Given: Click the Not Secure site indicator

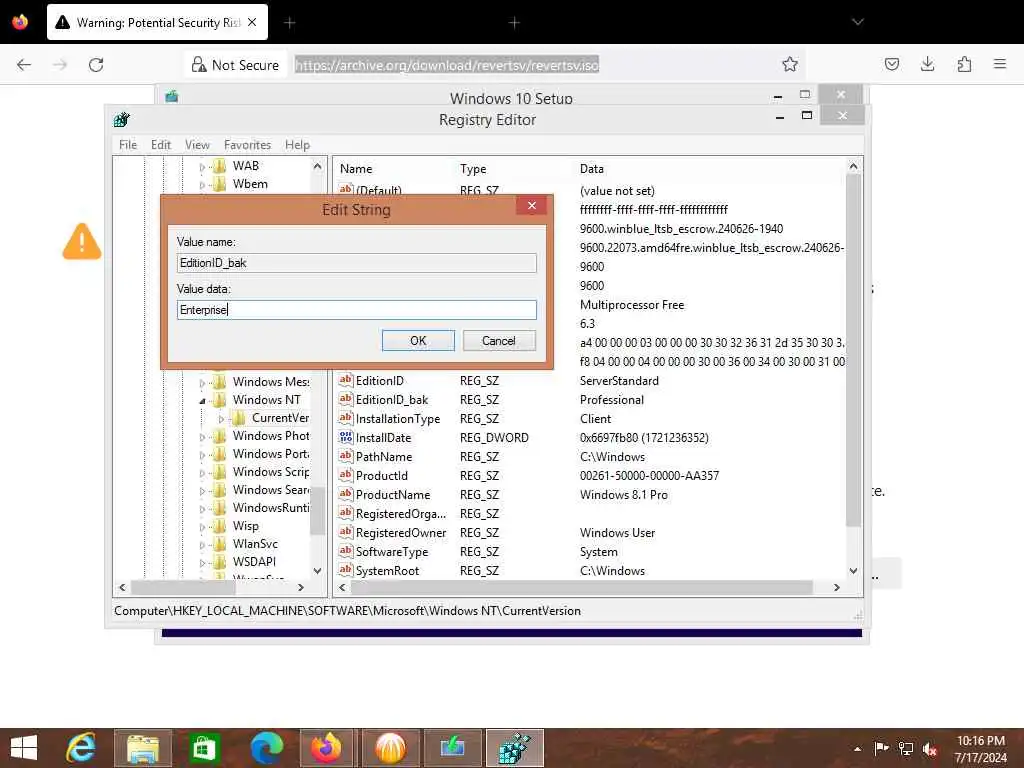Looking at the screenshot, I should point(235,65).
